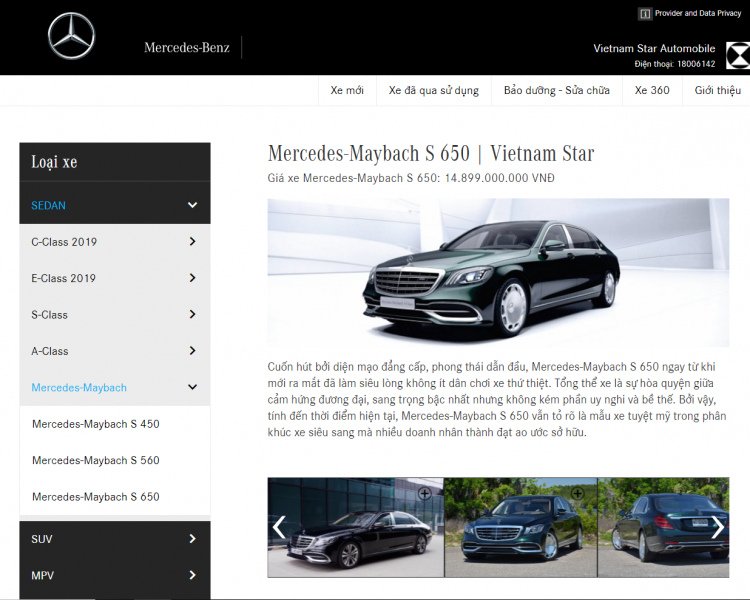Collapse the SEDAN category chevron
Viewport: 750px width, 600px height.
(x=192, y=205)
